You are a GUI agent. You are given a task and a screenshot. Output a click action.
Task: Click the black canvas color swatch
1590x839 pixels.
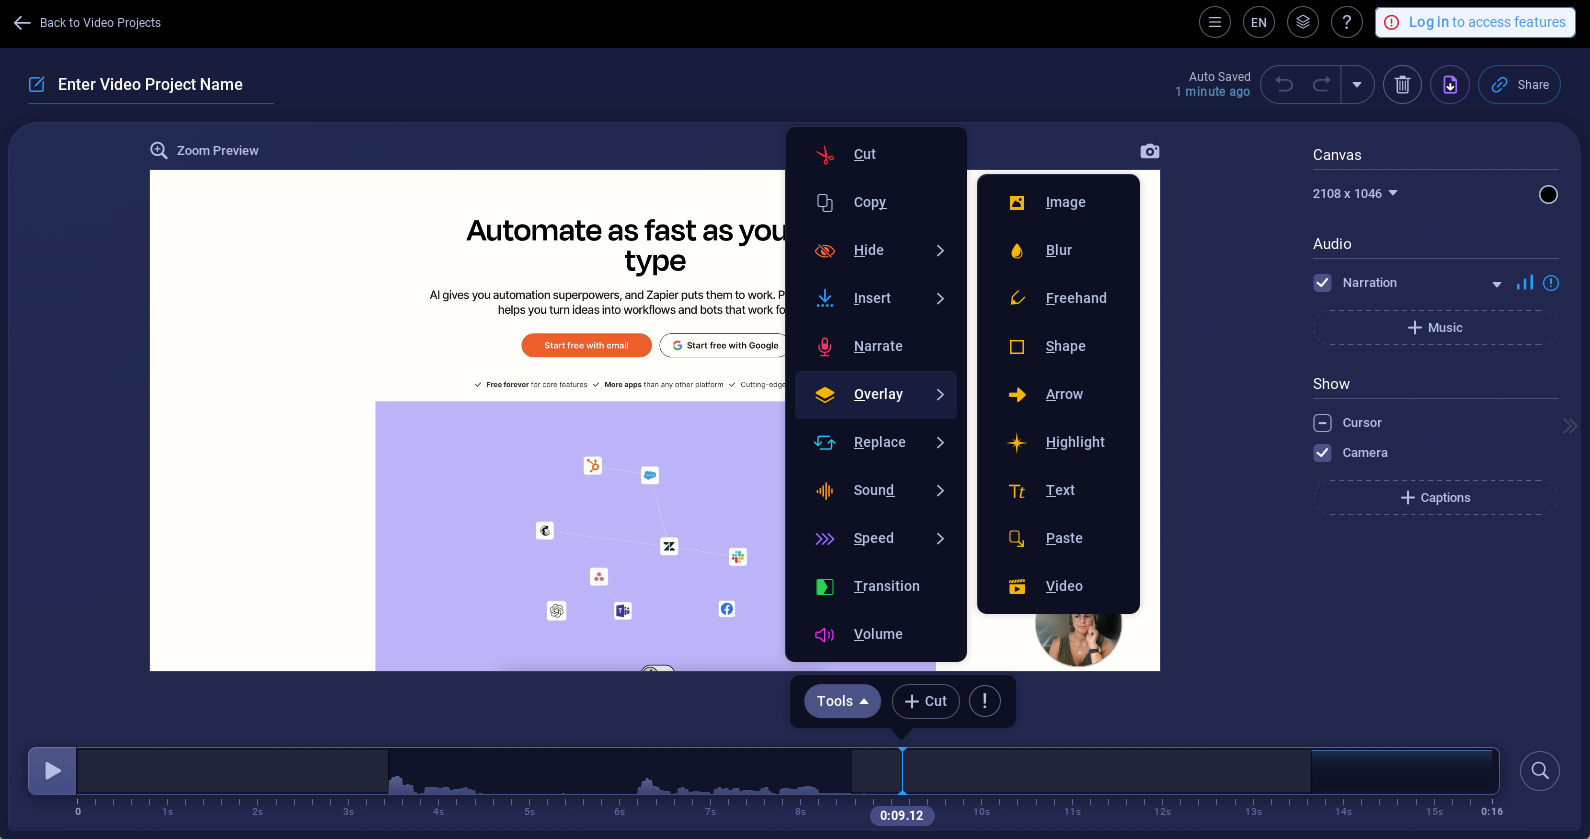pos(1548,194)
